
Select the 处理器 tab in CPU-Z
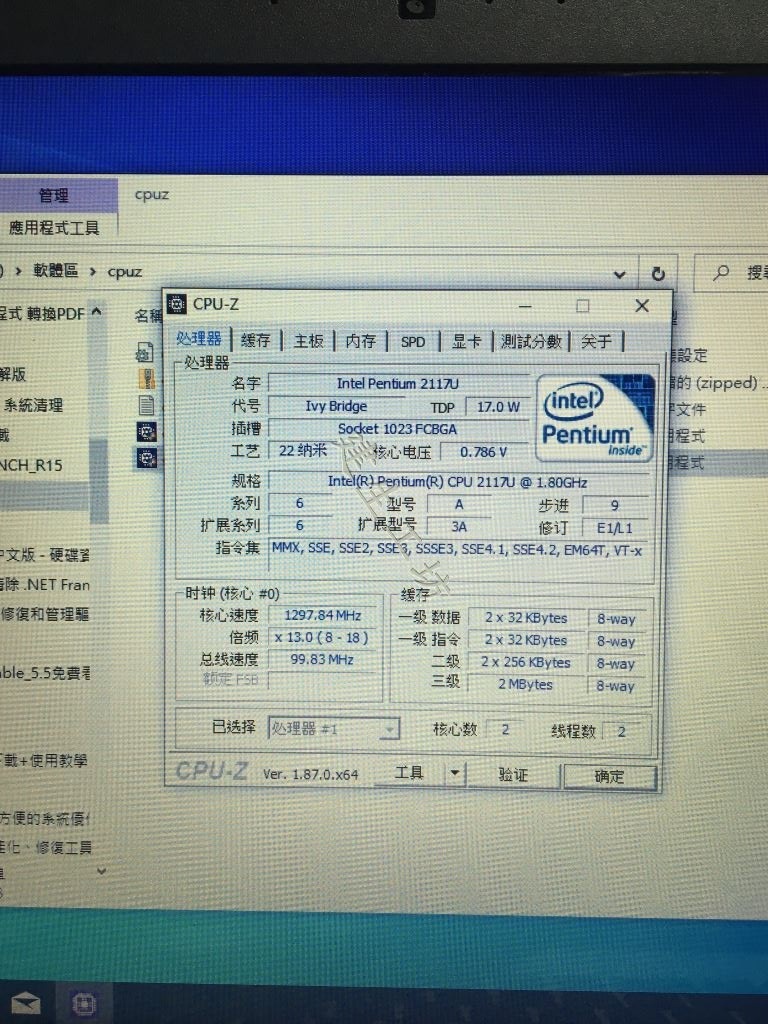[x=199, y=339]
